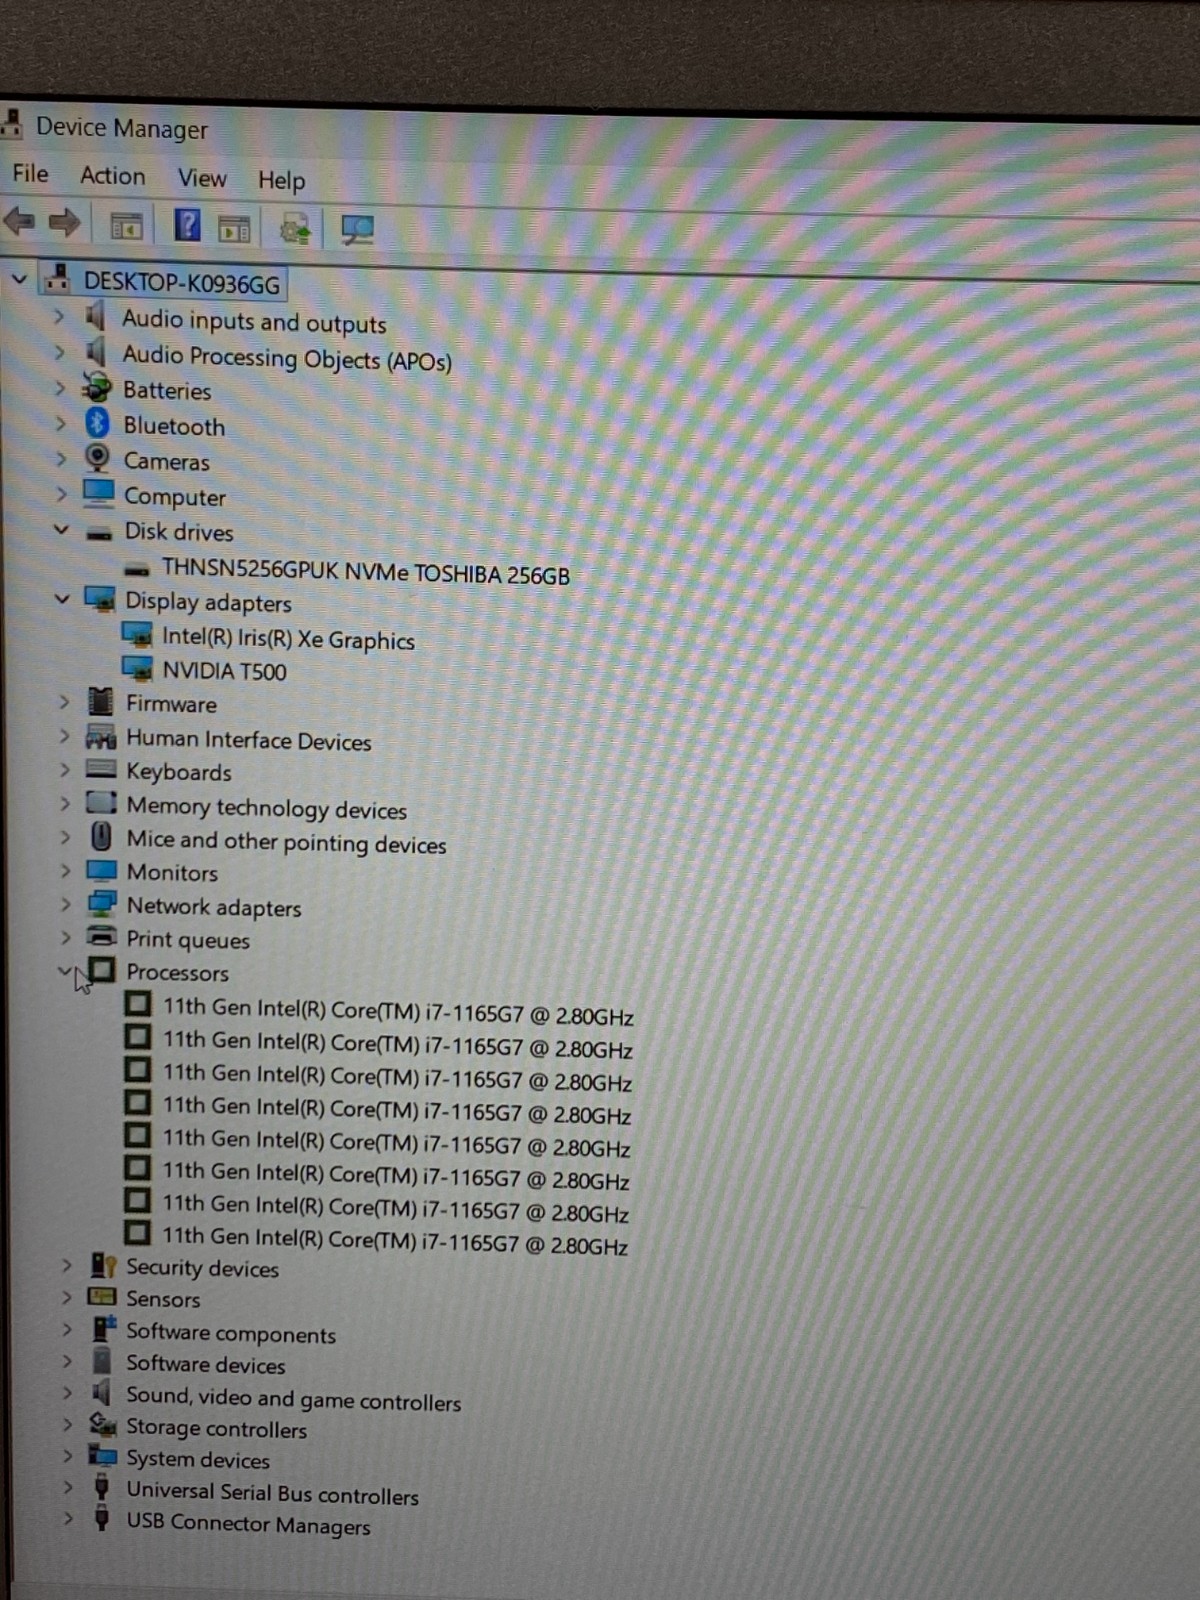Image resolution: width=1200 pixels, height=1600 pixels.
Task: Expand the Bluetooth category arrow
Action: pos(60,423)
